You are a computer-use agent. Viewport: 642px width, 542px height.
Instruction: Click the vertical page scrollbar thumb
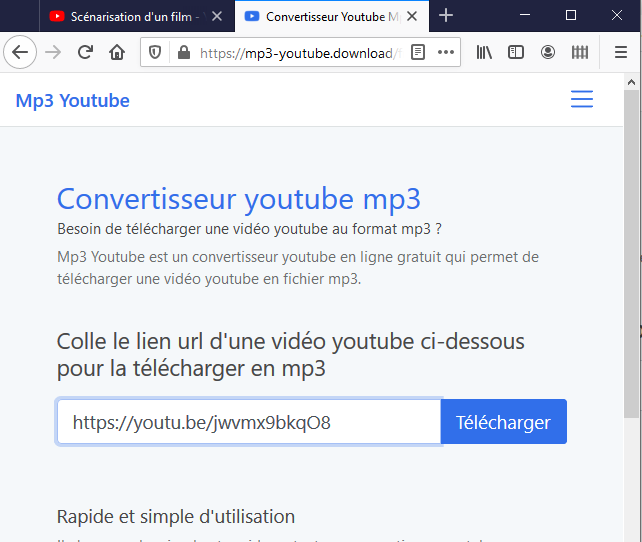(x=631, y=254)
